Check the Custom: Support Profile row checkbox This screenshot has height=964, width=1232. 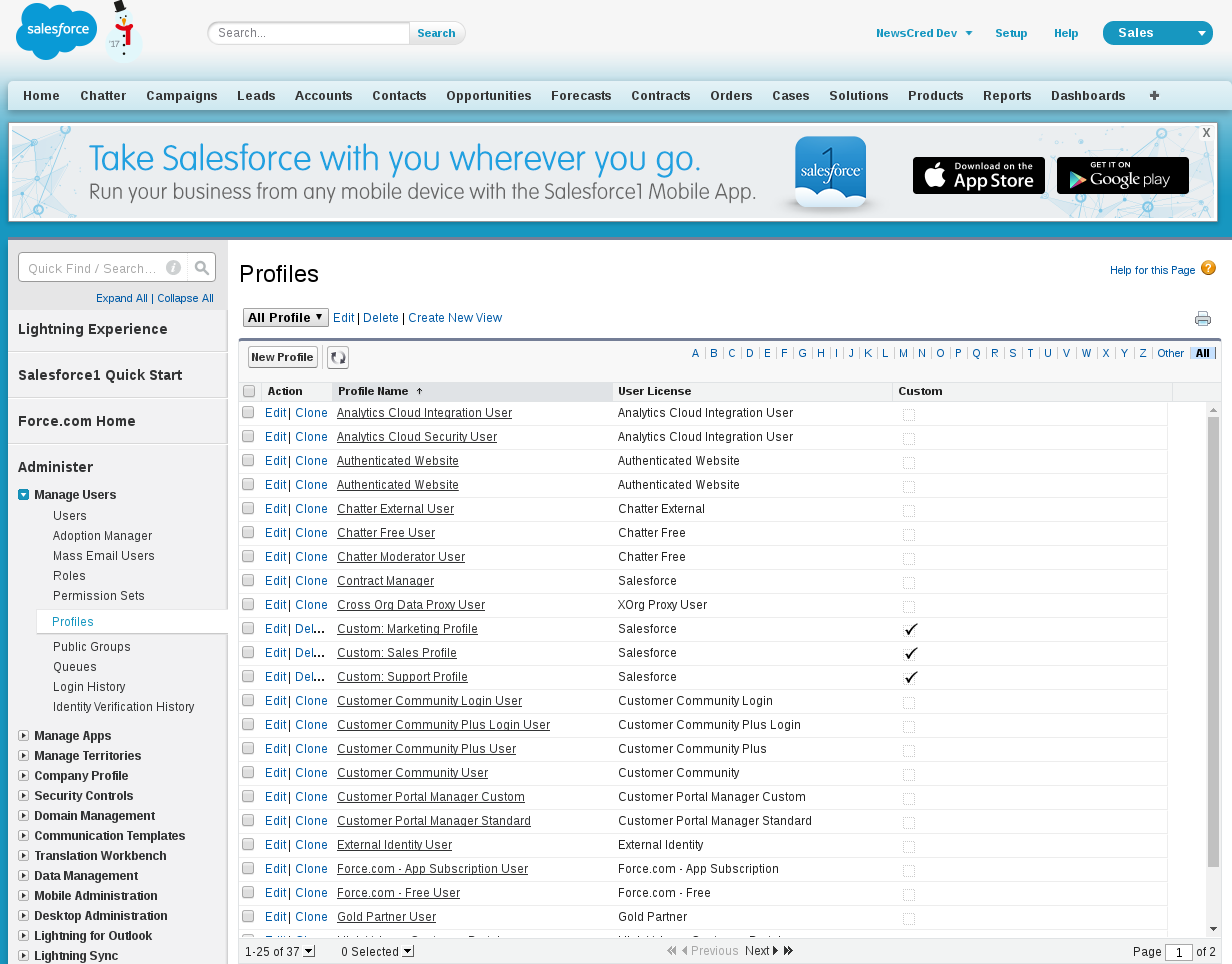pos(248,676)
